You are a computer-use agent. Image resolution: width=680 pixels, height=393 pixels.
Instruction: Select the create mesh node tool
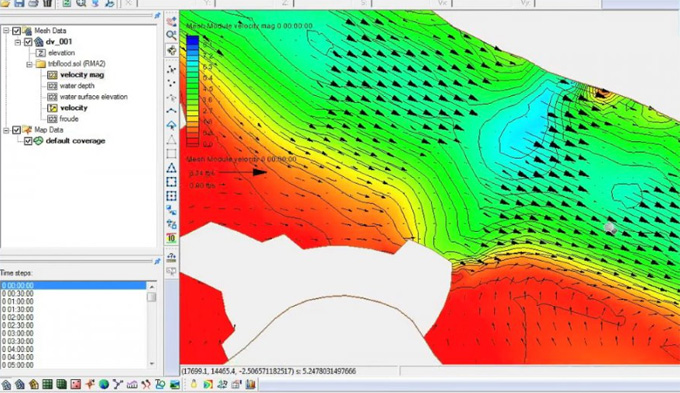[x=172, y=83]
